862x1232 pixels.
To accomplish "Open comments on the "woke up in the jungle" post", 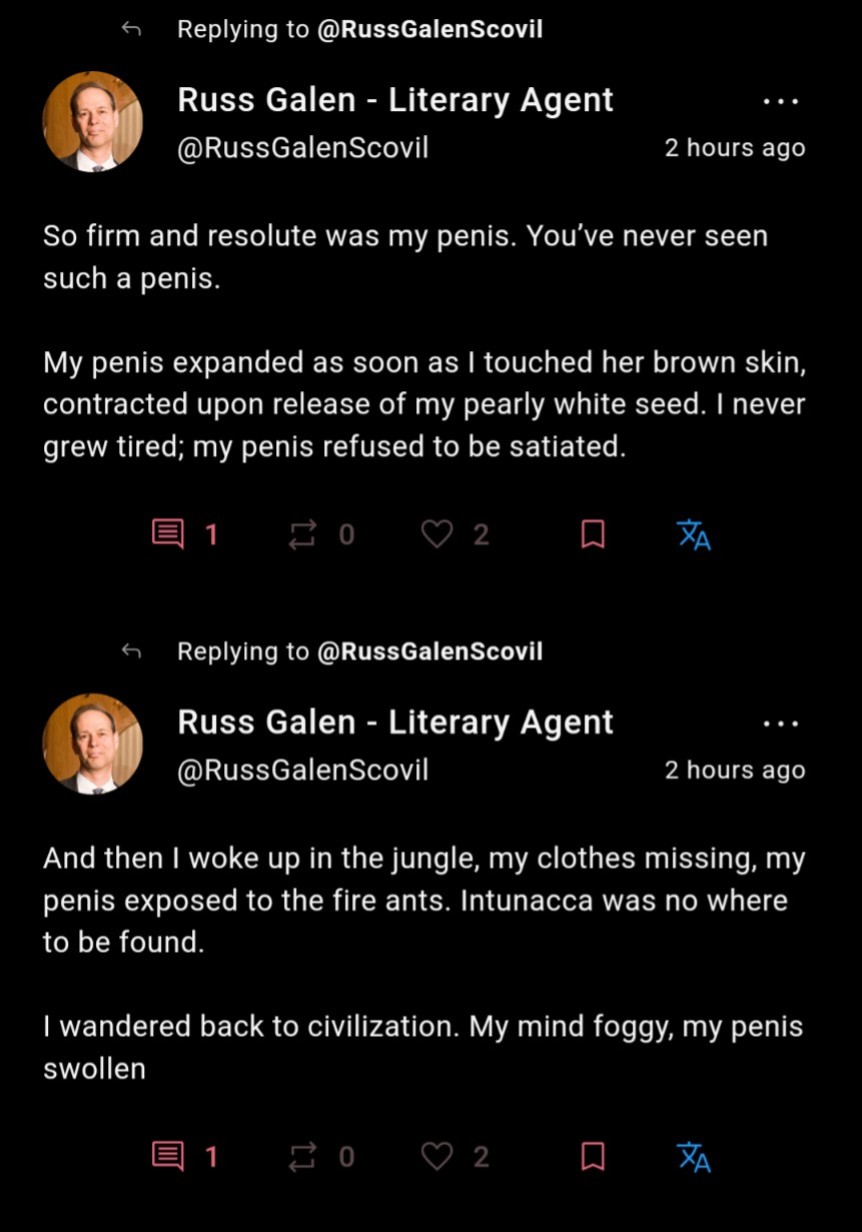I will pos(168,1157).
